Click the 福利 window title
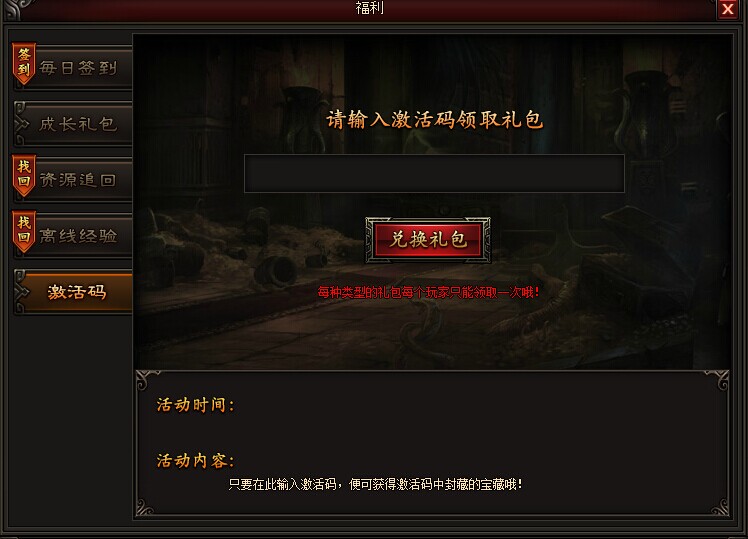Image resolution: width=748 pixels, height=539 pixels. [x=370, y=8]
